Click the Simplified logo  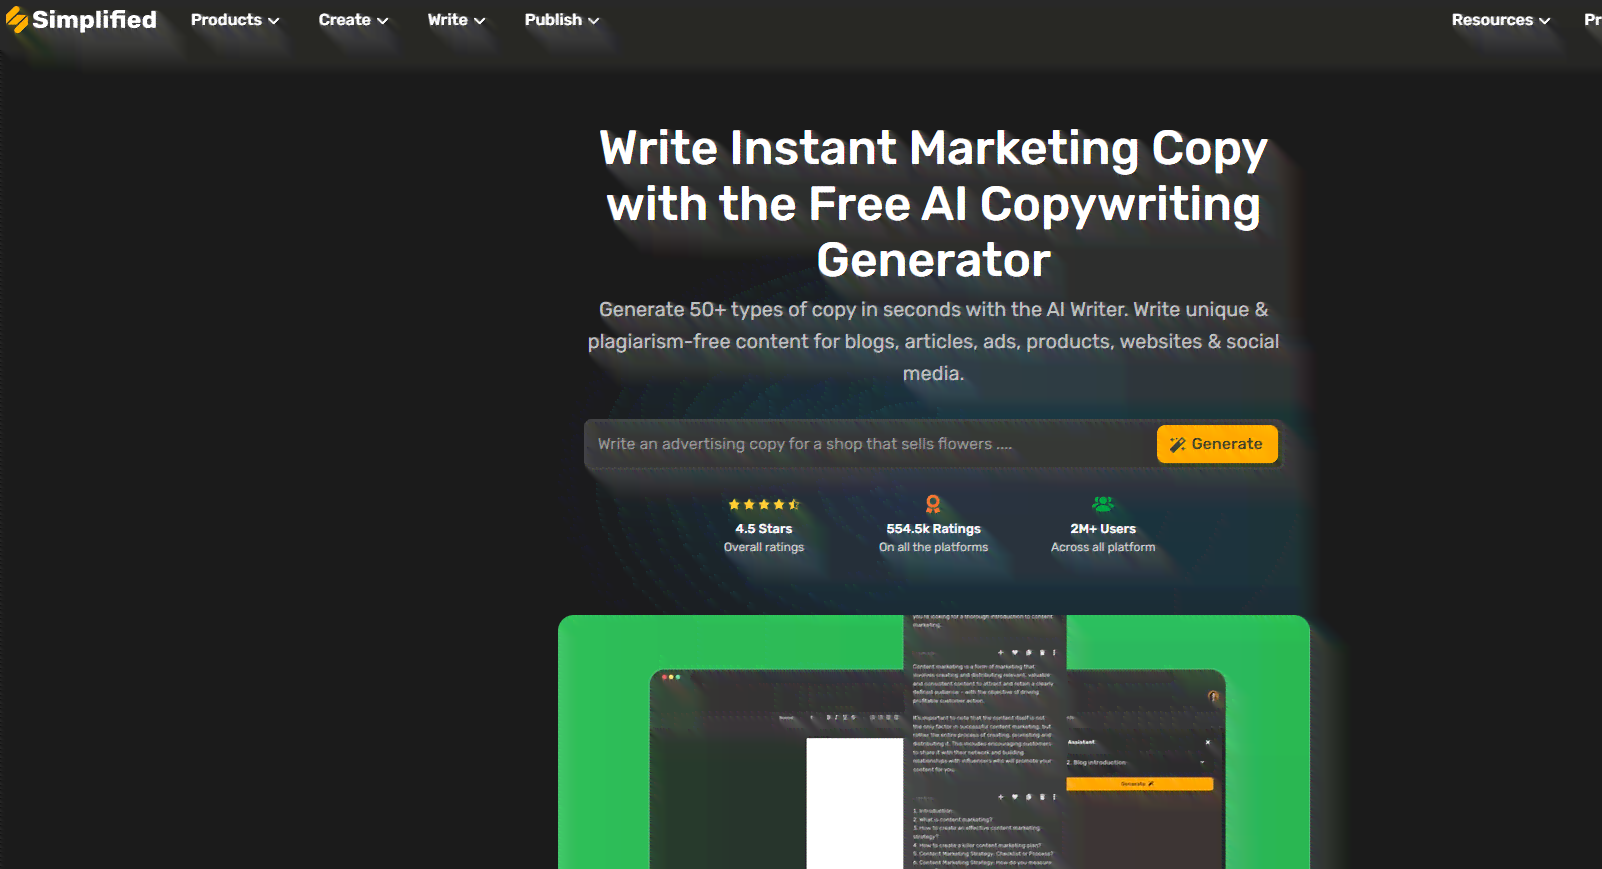click(81, 20)
